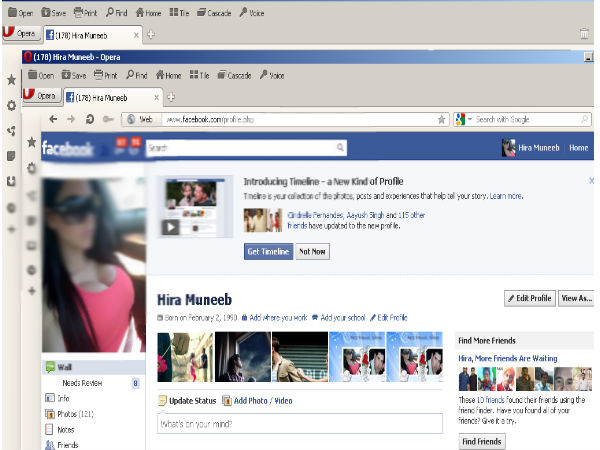The height and width of the screenshot is (450, 600).
Task: Open the Learn more link
Action: click(506, 196)
